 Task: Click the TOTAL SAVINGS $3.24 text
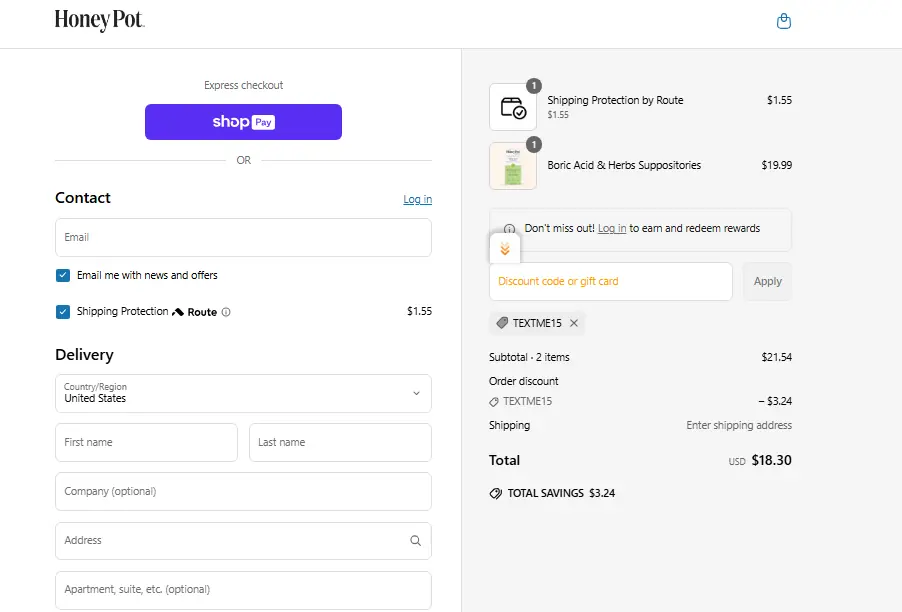click(x=561, y=493)
